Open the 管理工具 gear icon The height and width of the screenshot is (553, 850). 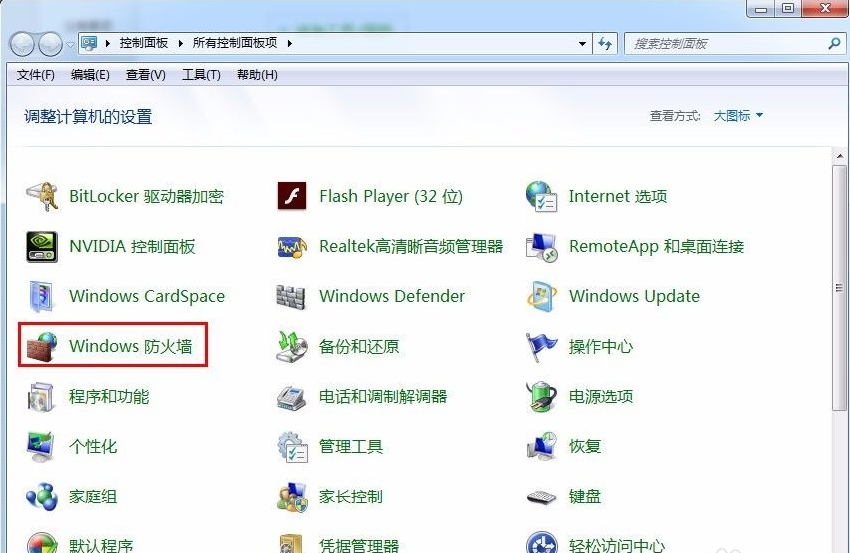click(x=292, y=447)
